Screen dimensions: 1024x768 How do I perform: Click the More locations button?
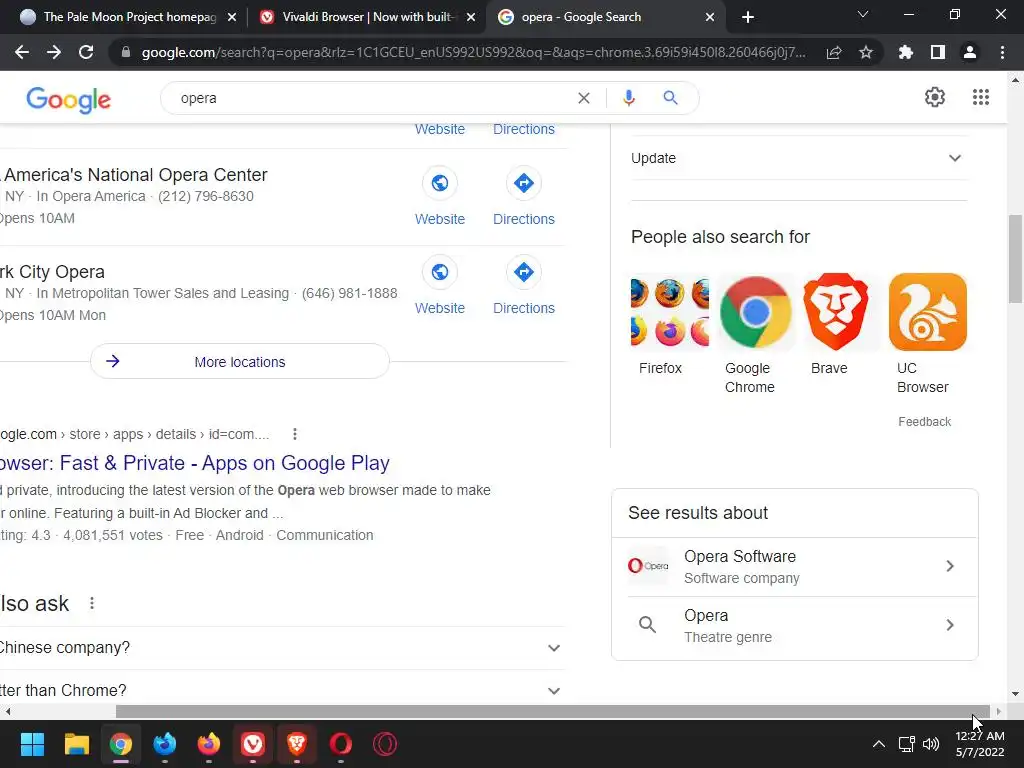240,361
